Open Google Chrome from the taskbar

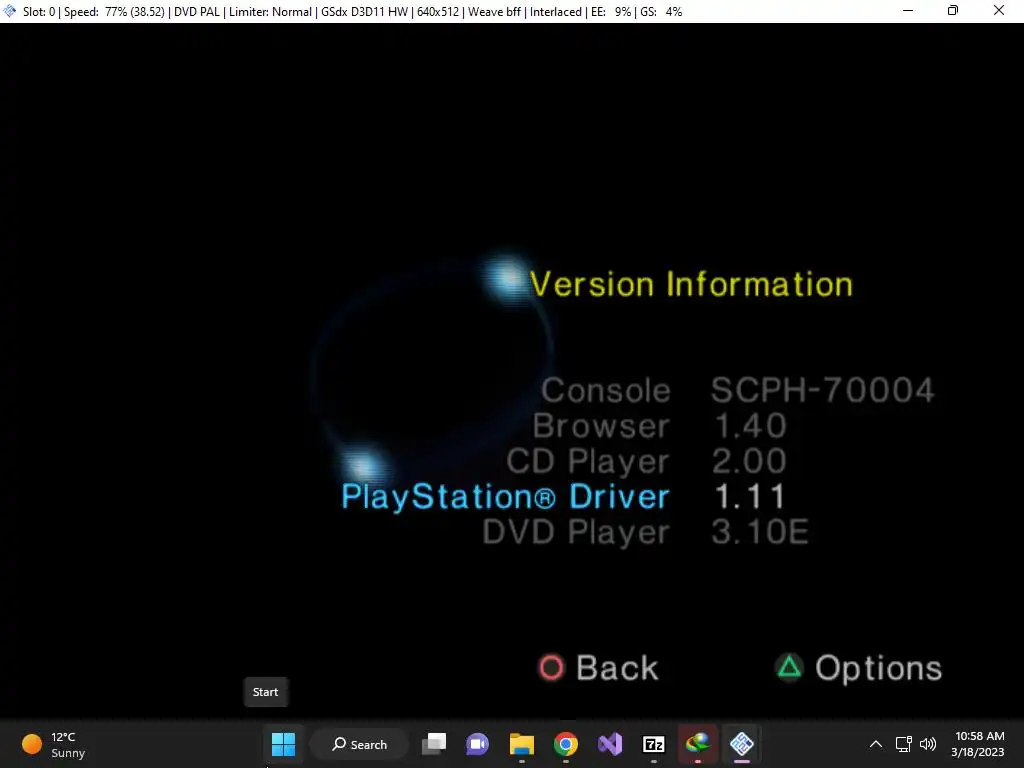pyautogui.click(x=566, y=744)
